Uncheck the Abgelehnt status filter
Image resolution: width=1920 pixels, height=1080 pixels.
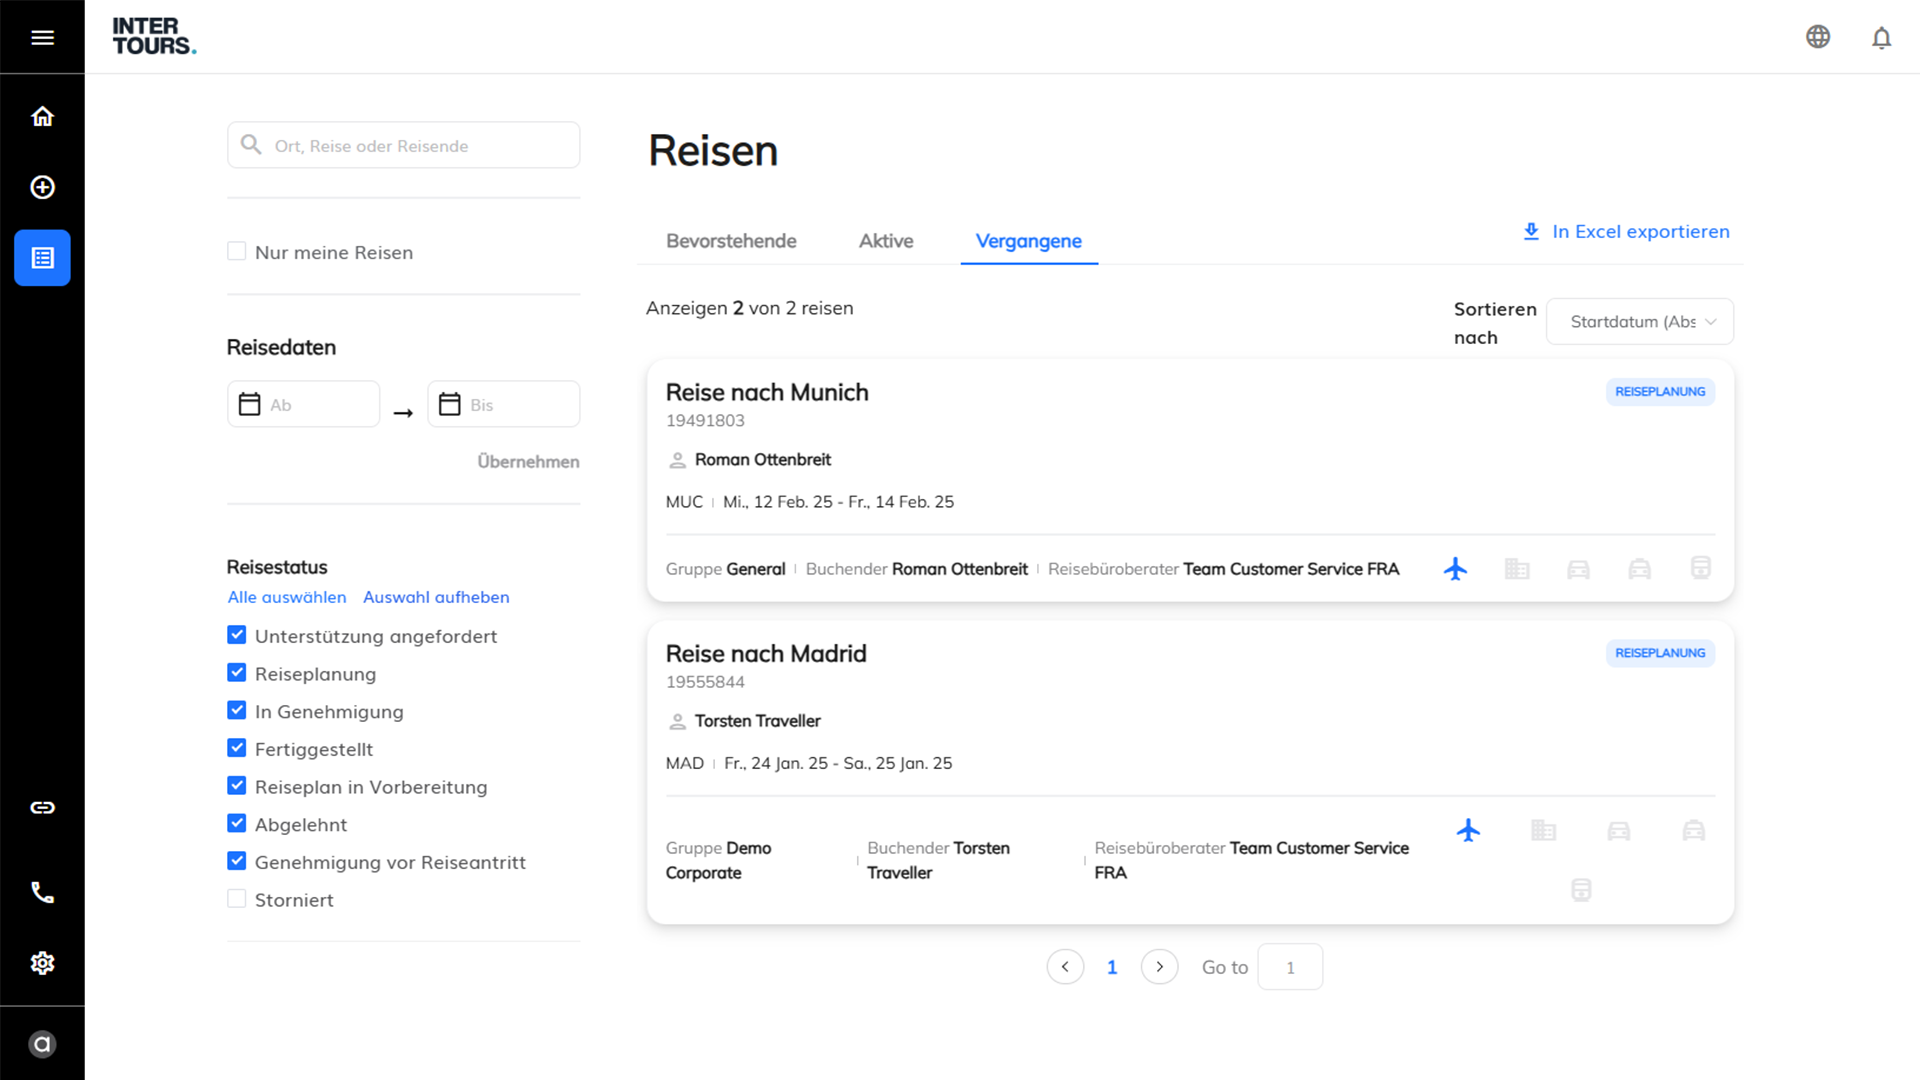tap(237, 824)
